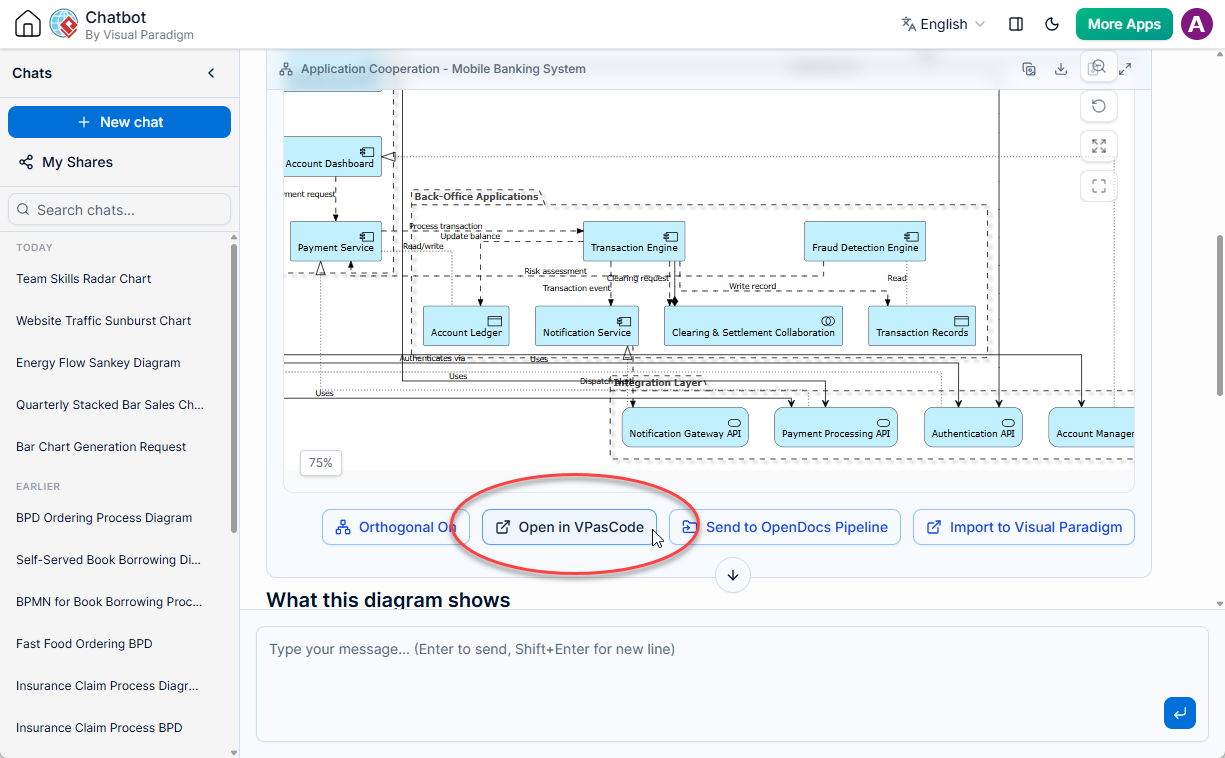Download the diagram icon

tap(1061, 69)
